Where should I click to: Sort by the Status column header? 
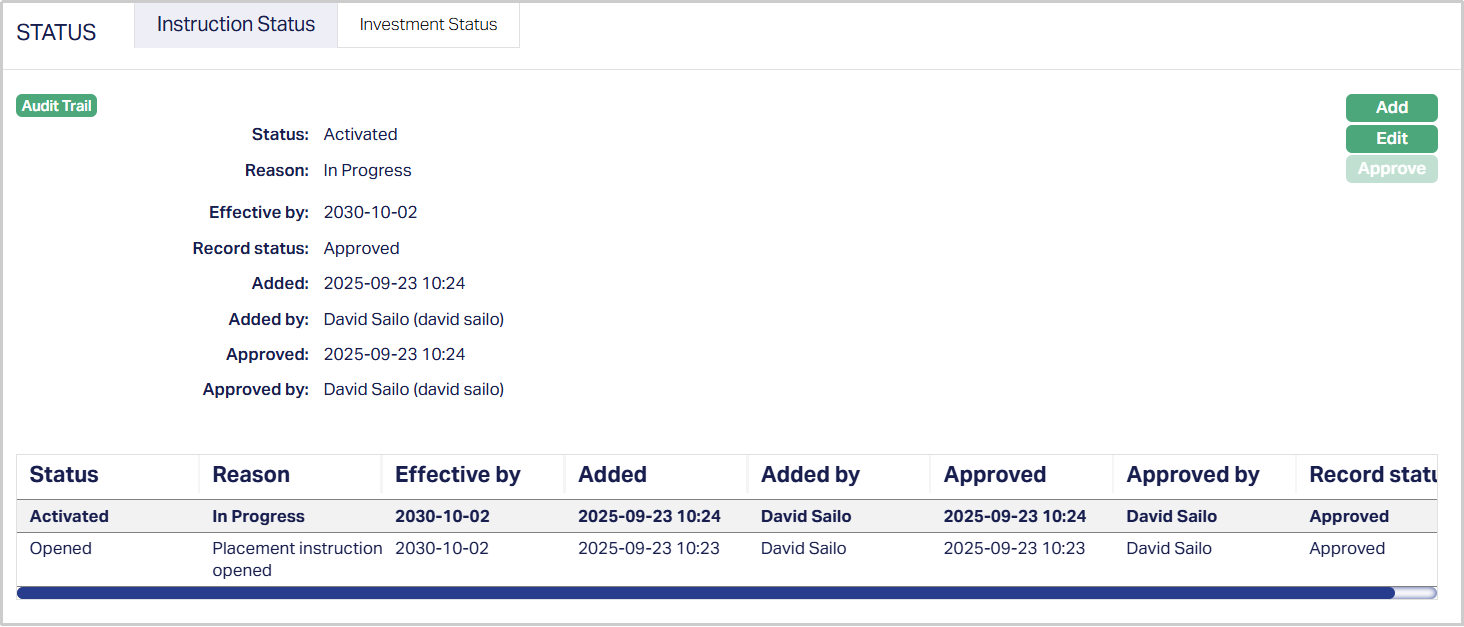click(64, 475)
